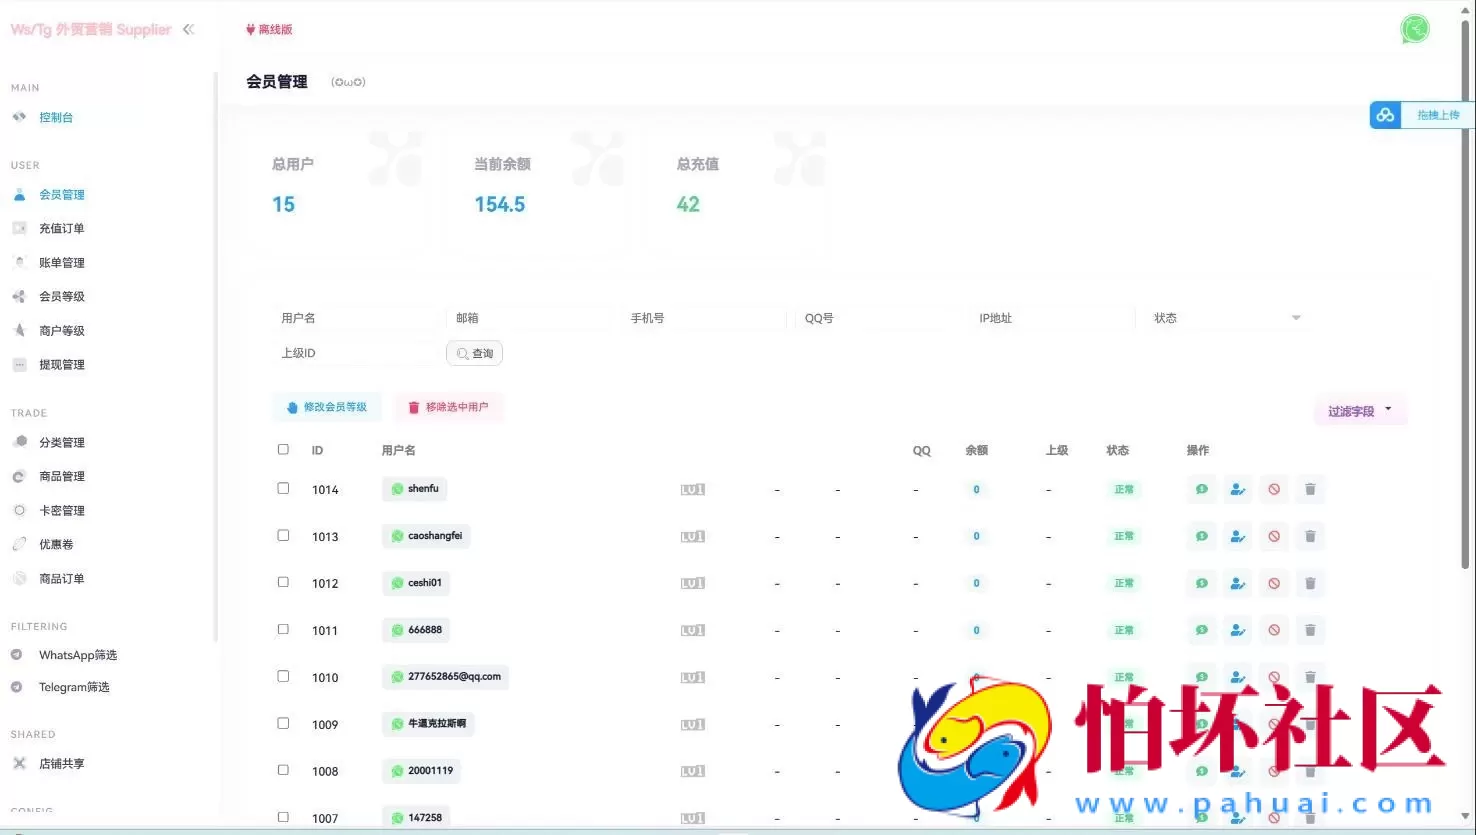Open the balance adjustment icon for user shenfu
This screenshot has height=835, width=1476.
(1201, 489)
